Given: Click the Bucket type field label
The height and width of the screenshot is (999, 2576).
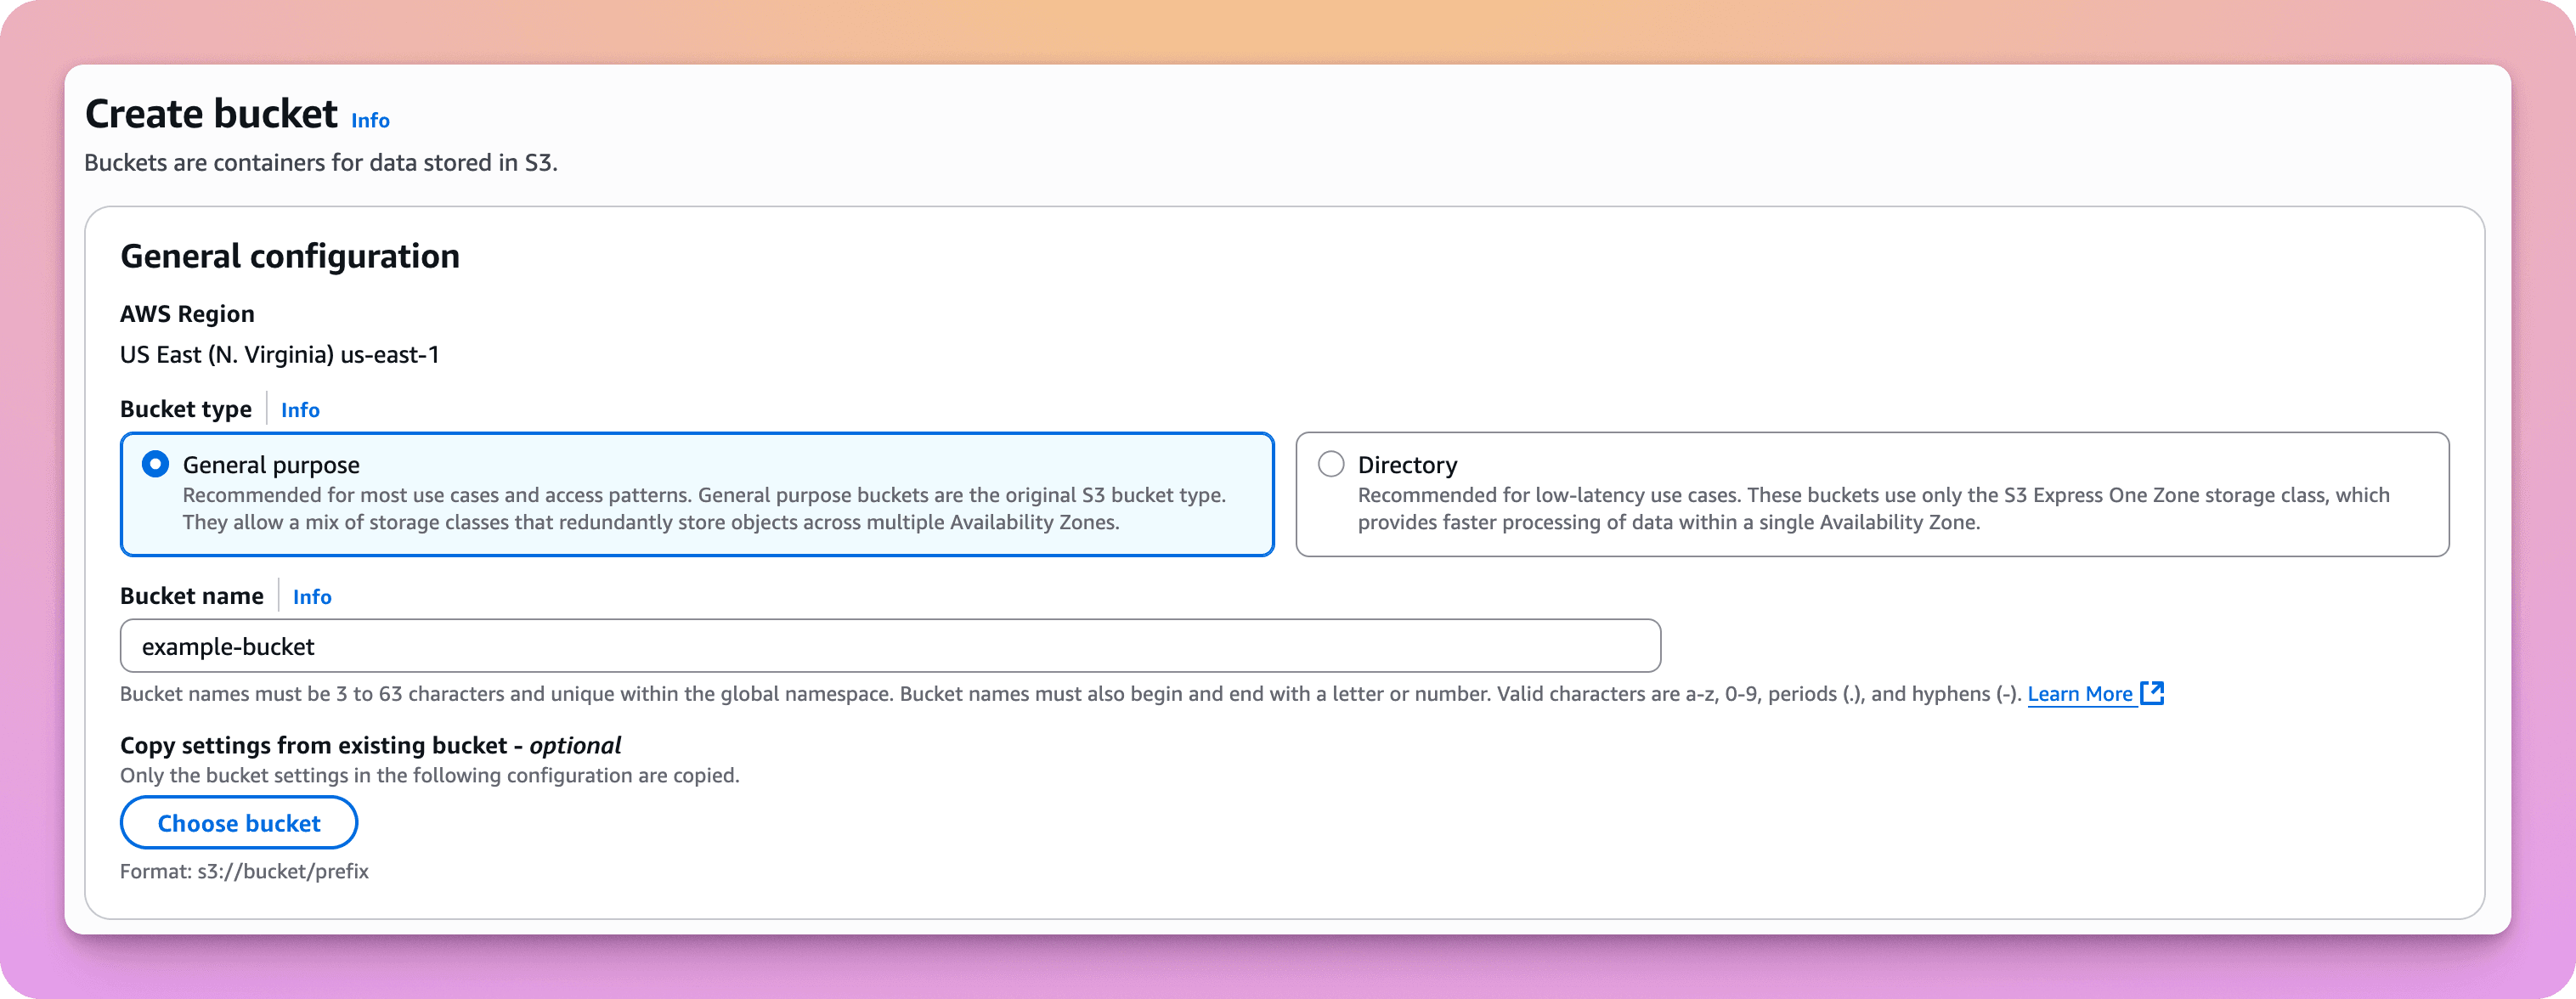Looking at the screenshot, I should click(x=185, y=409).
